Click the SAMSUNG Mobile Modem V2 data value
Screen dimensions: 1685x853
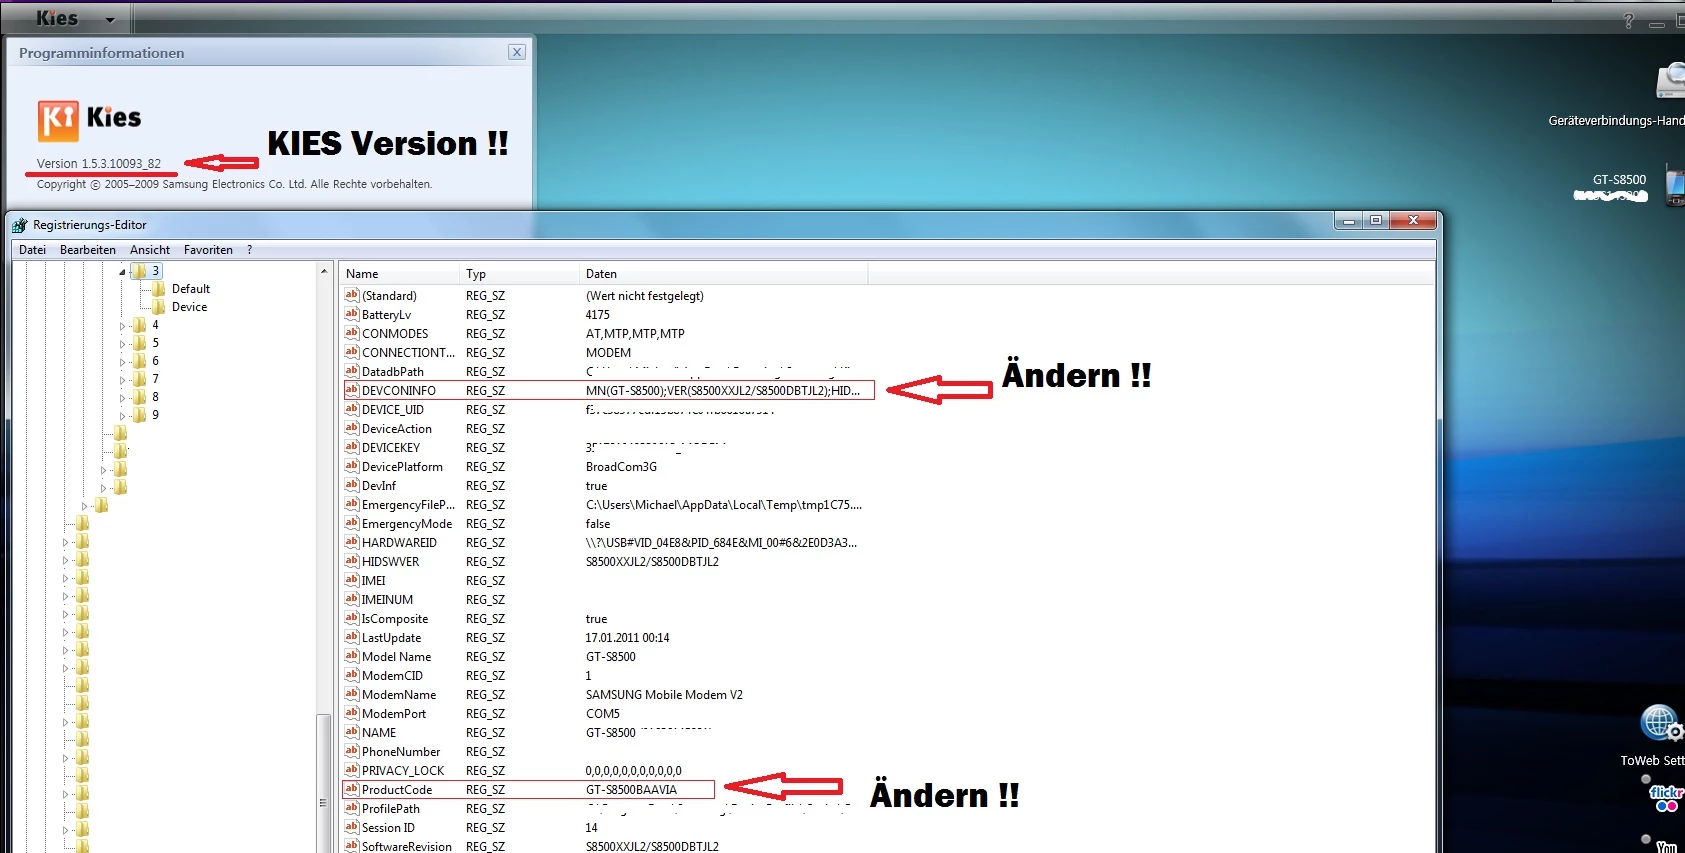664,695
